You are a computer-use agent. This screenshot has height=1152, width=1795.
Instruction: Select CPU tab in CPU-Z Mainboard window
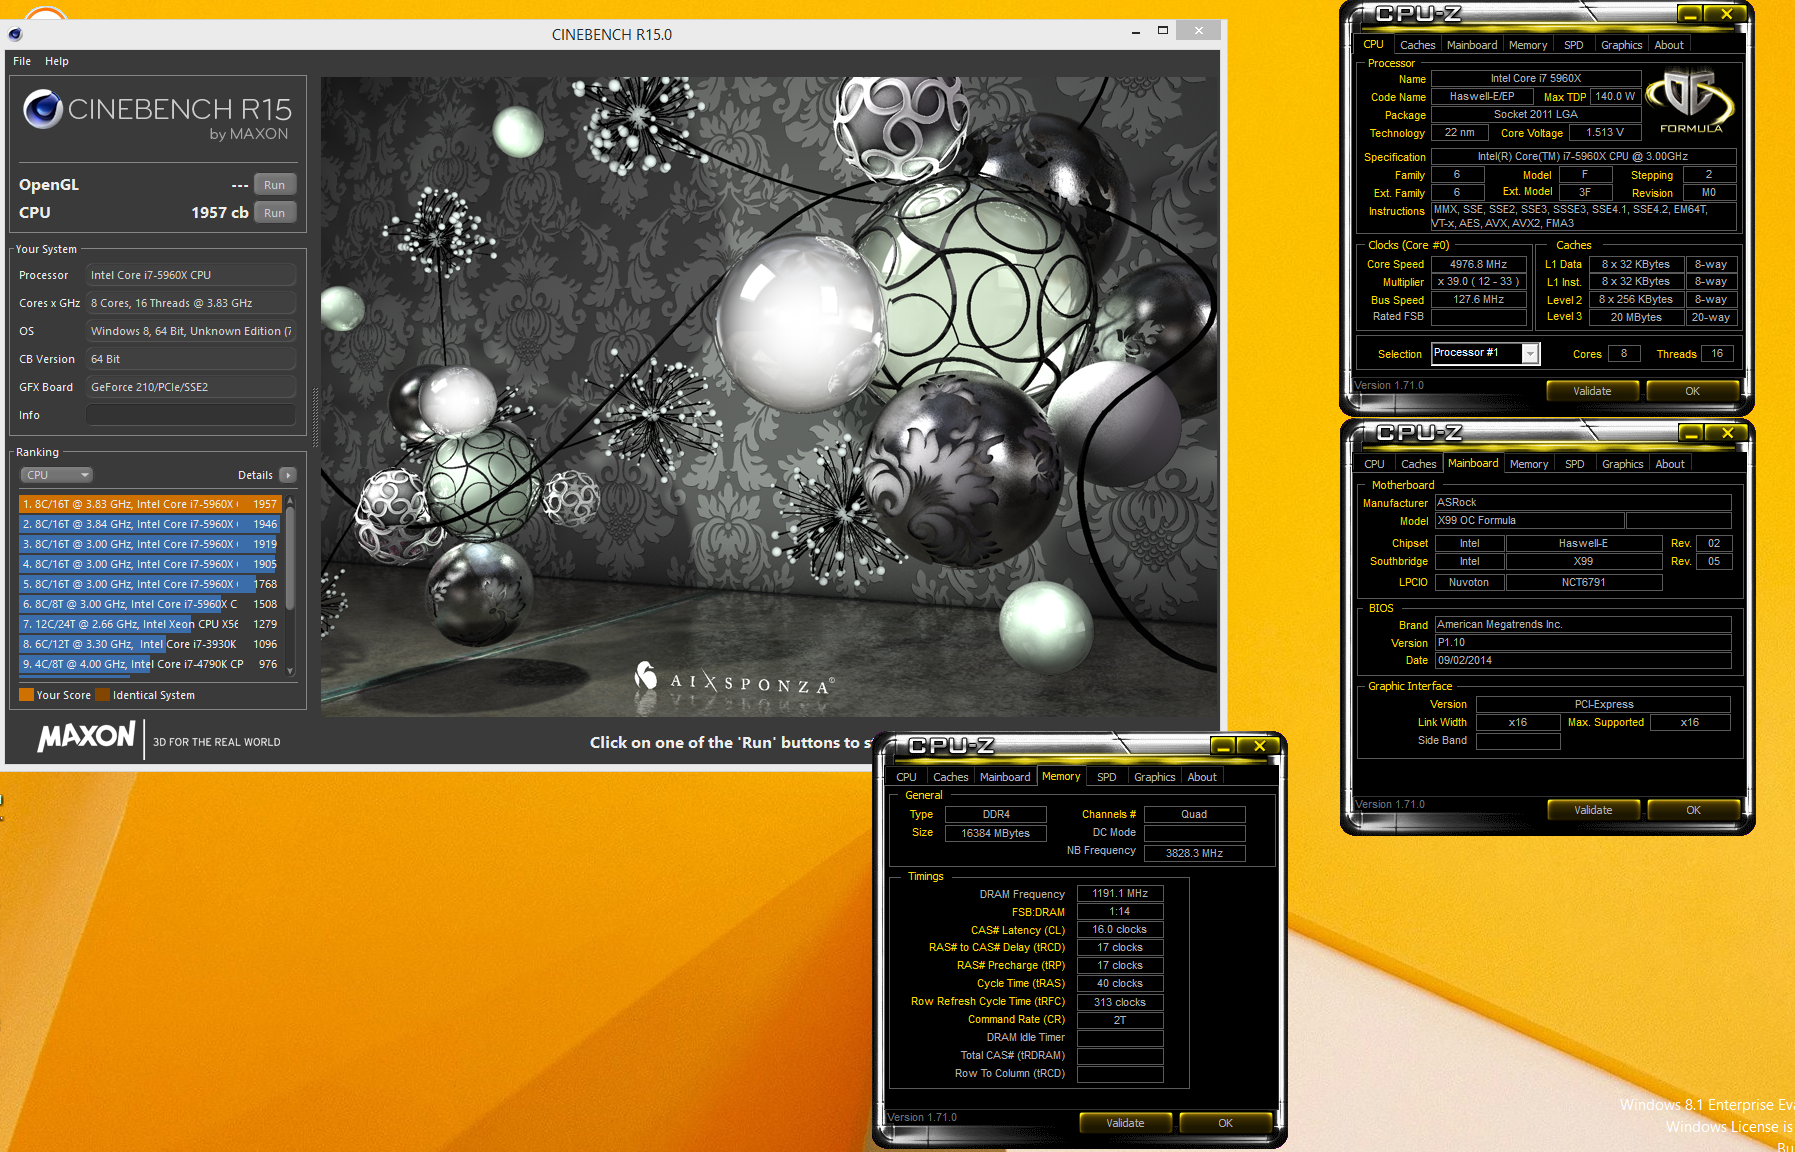coord(1374,464)
